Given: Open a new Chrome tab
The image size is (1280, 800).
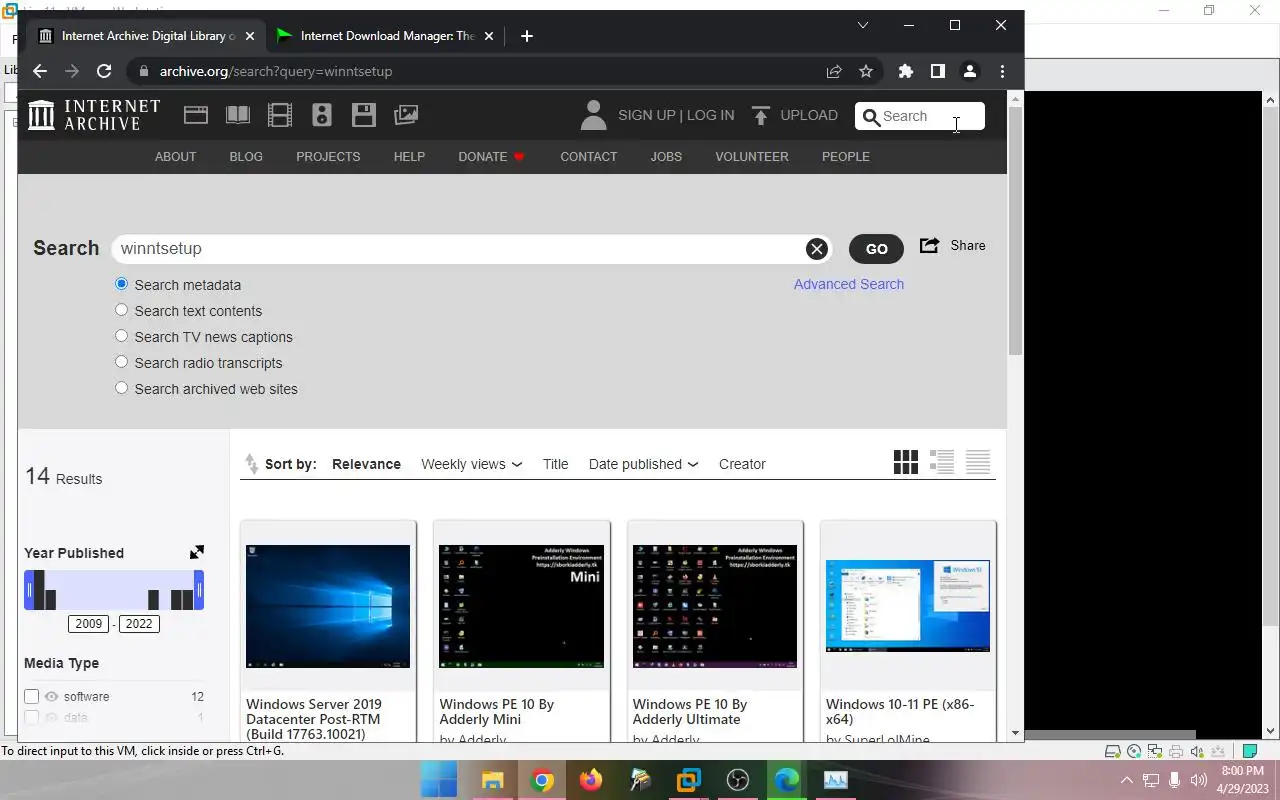Looking at the screenshot, I should (x=527, y=36).
